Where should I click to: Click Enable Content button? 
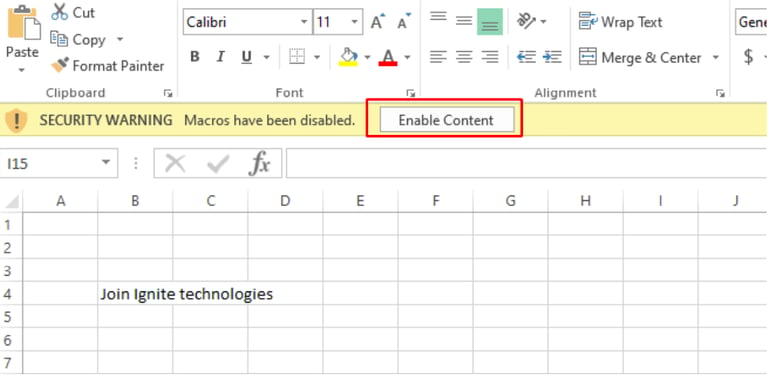pos(446,120)
